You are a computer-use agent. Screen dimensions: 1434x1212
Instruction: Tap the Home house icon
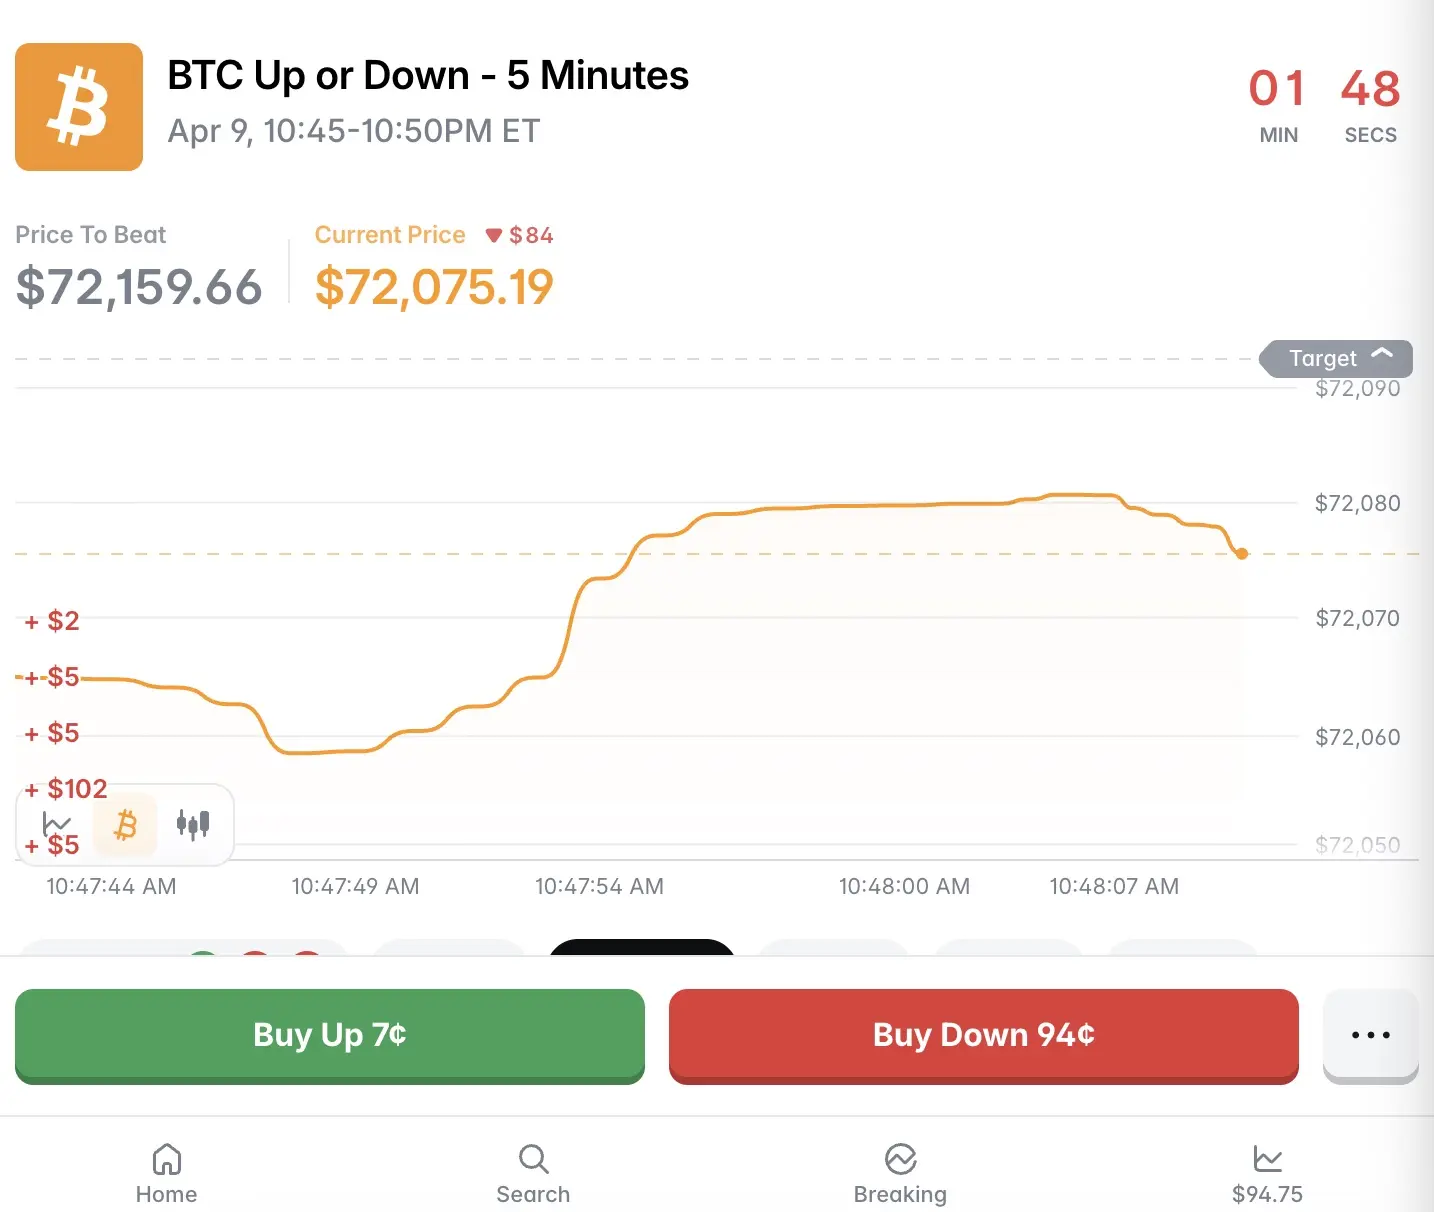(x=166, y=1159)
